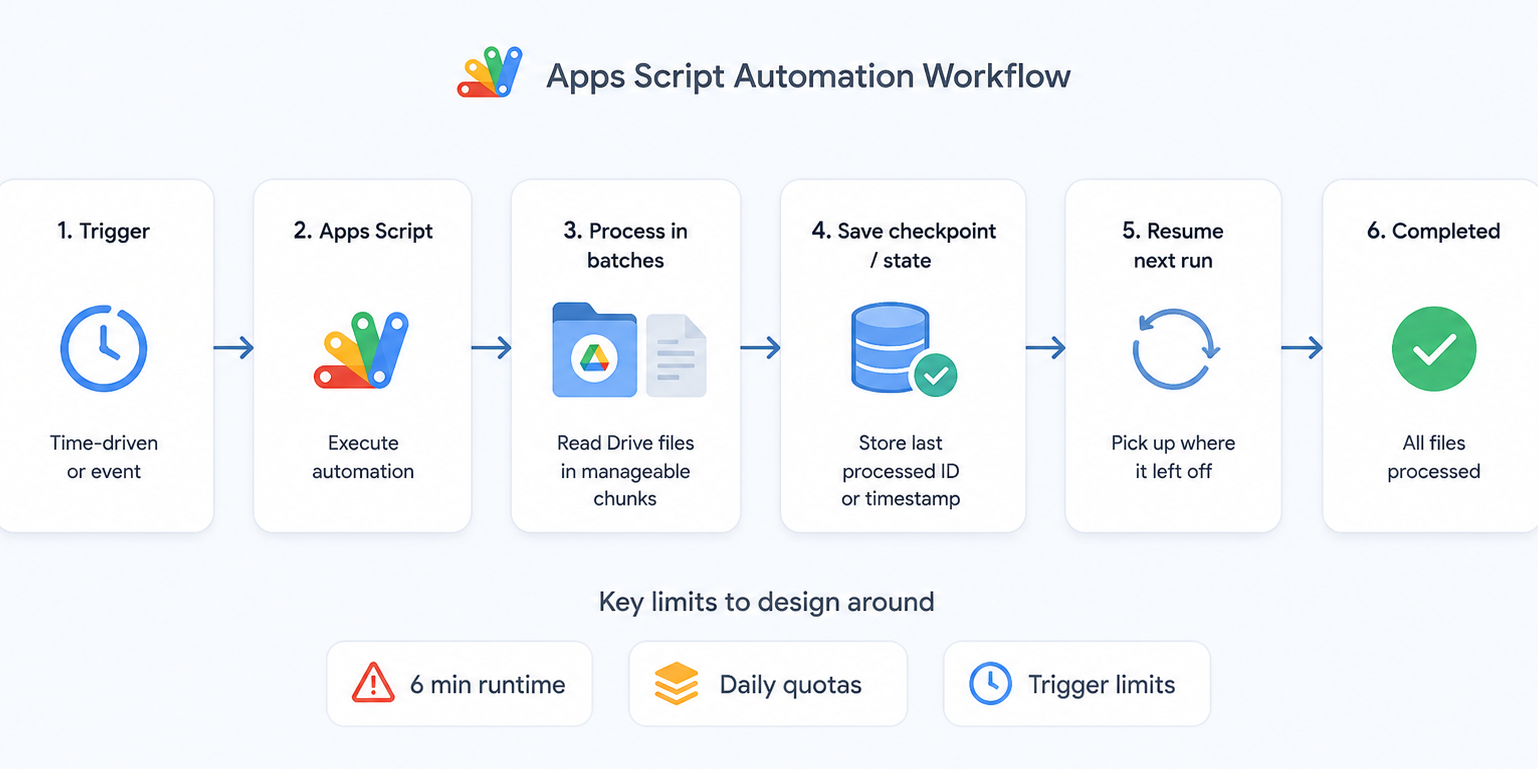Select 'Store last processed ID or timestamp' text
The height and width of the screenshot is (769, 1538).
[901, 470]
